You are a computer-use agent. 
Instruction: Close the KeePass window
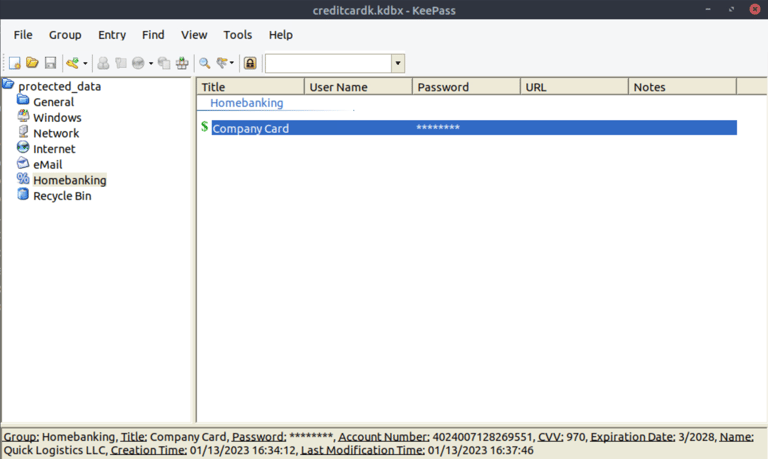point(755,9)
